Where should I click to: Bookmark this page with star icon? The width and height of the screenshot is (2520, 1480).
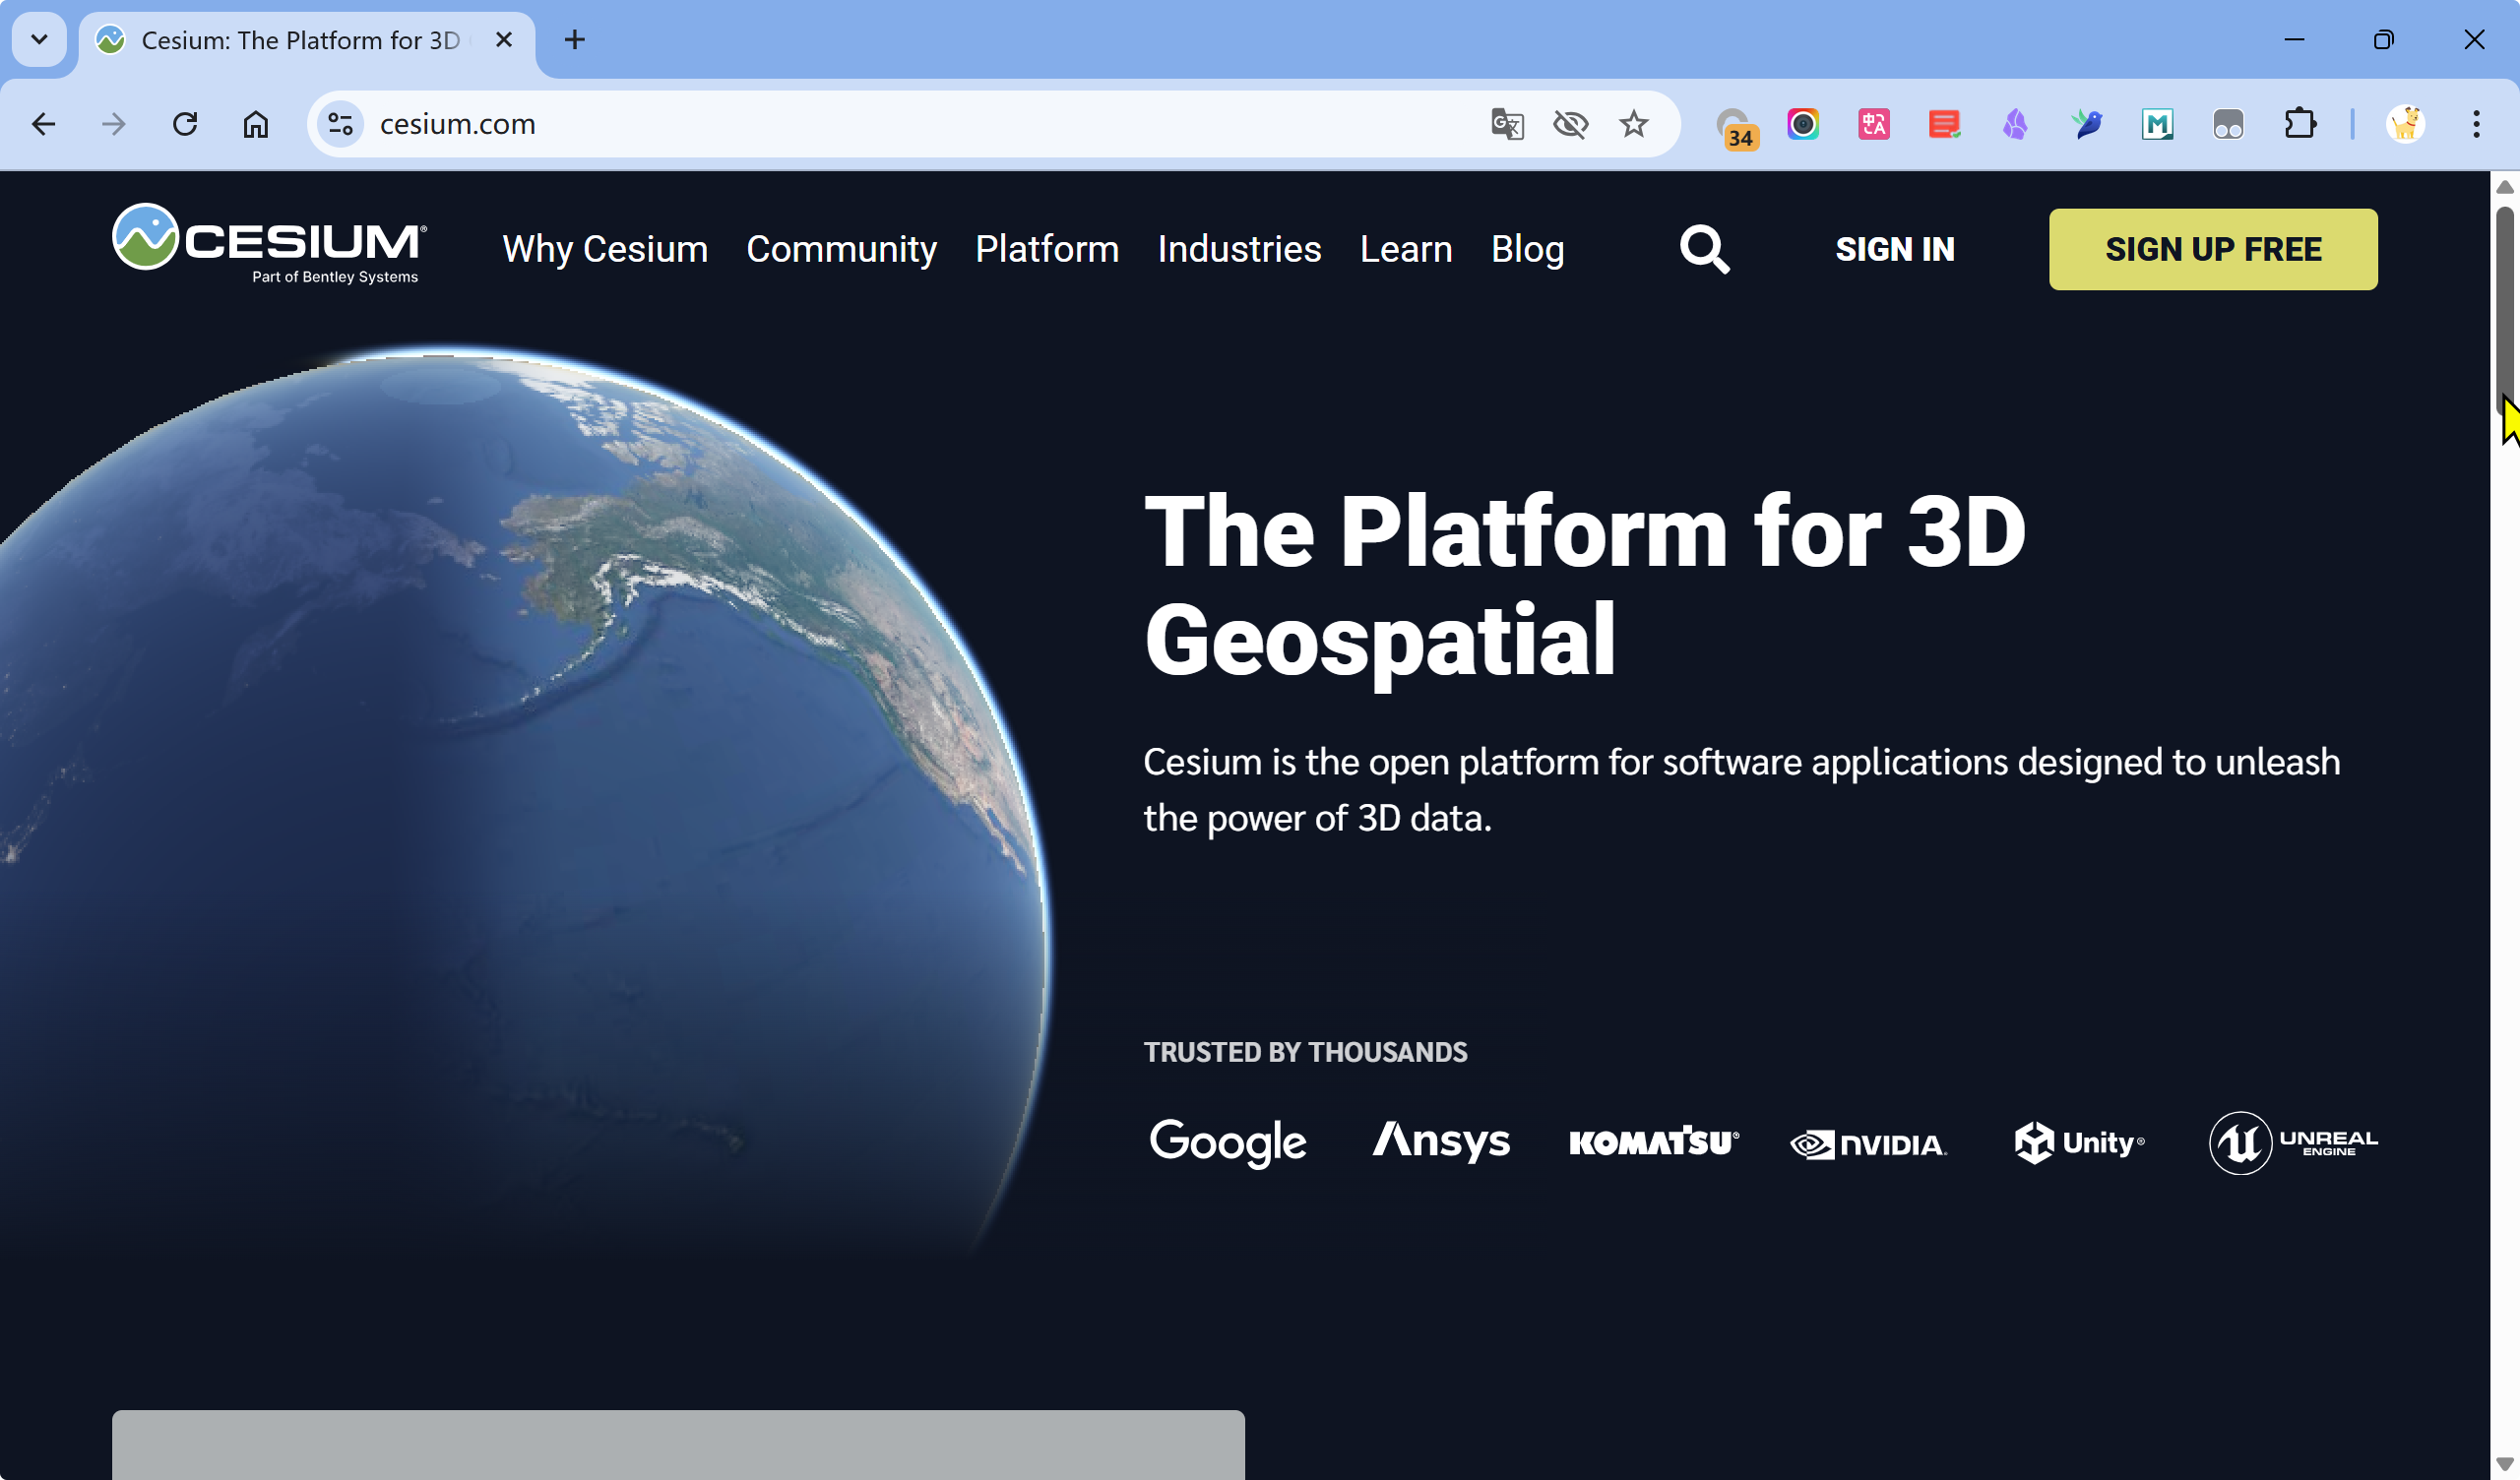1633,124
